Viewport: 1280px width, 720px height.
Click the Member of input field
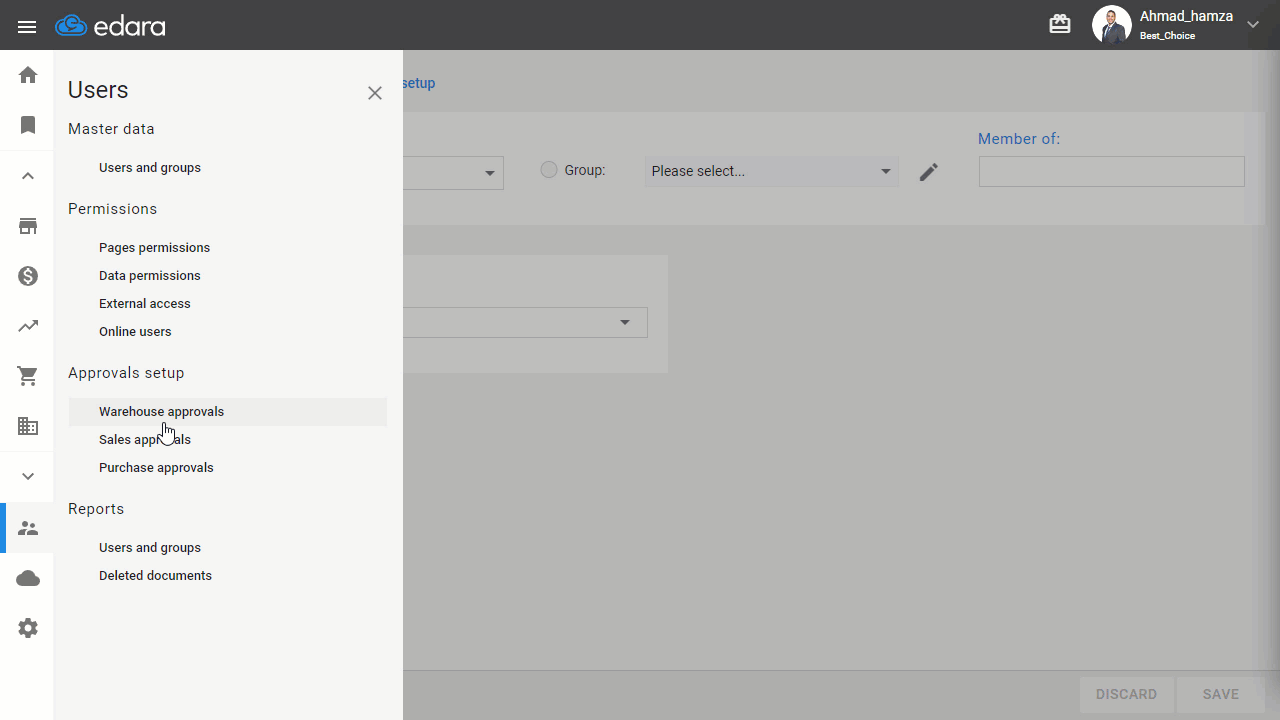[1112, 171]
